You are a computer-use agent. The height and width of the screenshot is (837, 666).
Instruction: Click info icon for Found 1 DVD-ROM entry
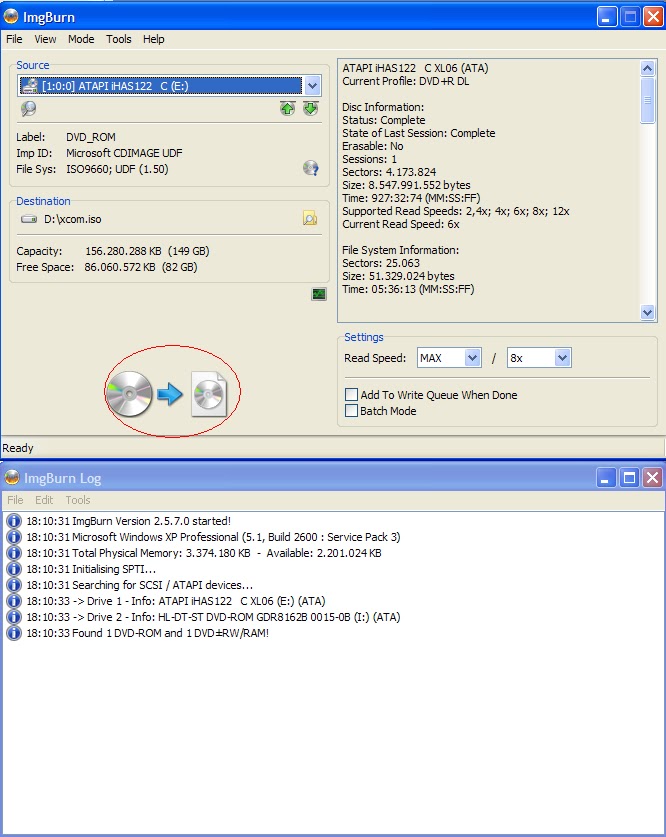(14, 633)
